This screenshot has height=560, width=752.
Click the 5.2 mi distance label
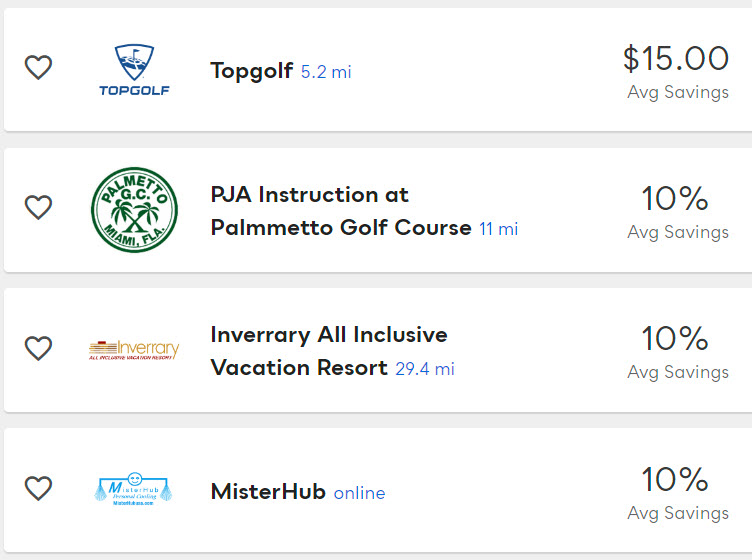[326, 72]
